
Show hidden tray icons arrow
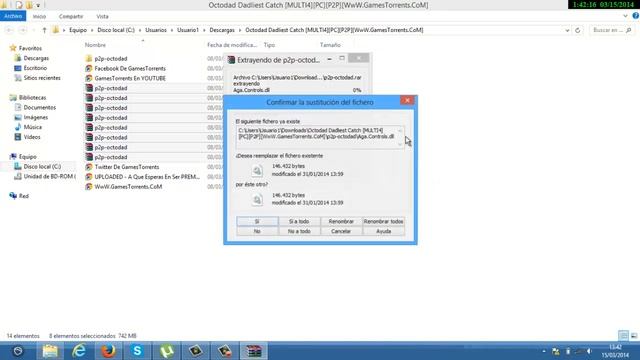[x=544, y=351]
